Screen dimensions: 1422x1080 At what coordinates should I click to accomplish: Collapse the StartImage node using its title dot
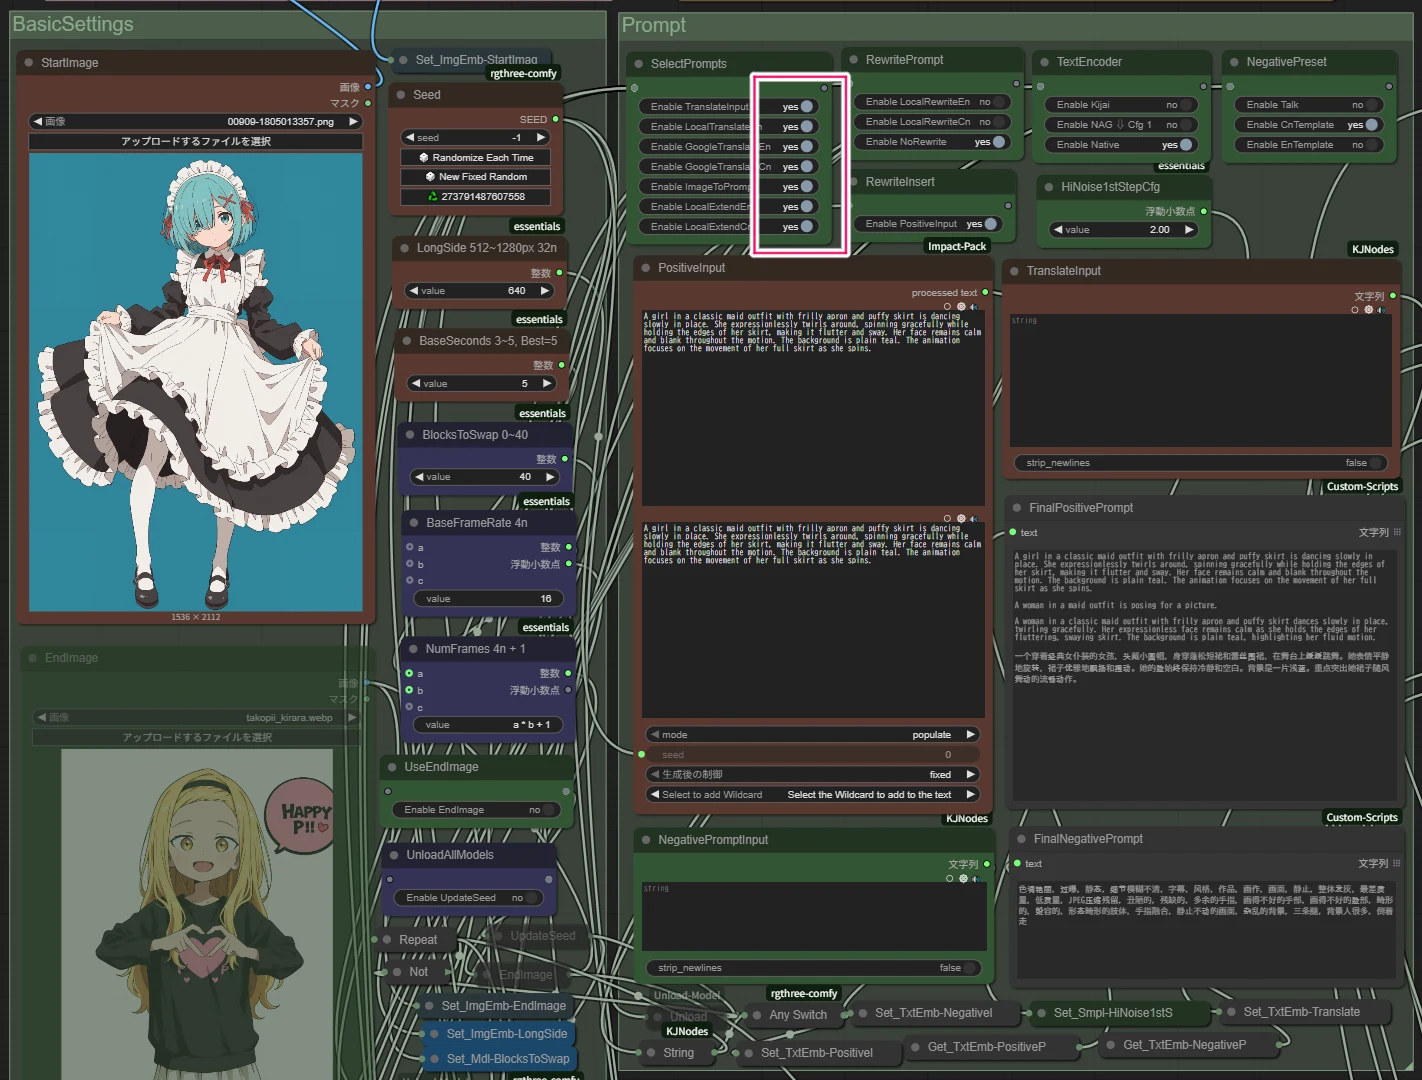tap(28, 63)
